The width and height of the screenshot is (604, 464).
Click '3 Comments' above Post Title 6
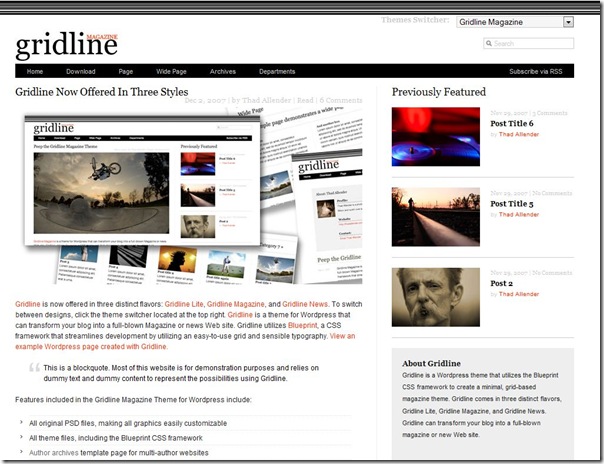[550, 113]
